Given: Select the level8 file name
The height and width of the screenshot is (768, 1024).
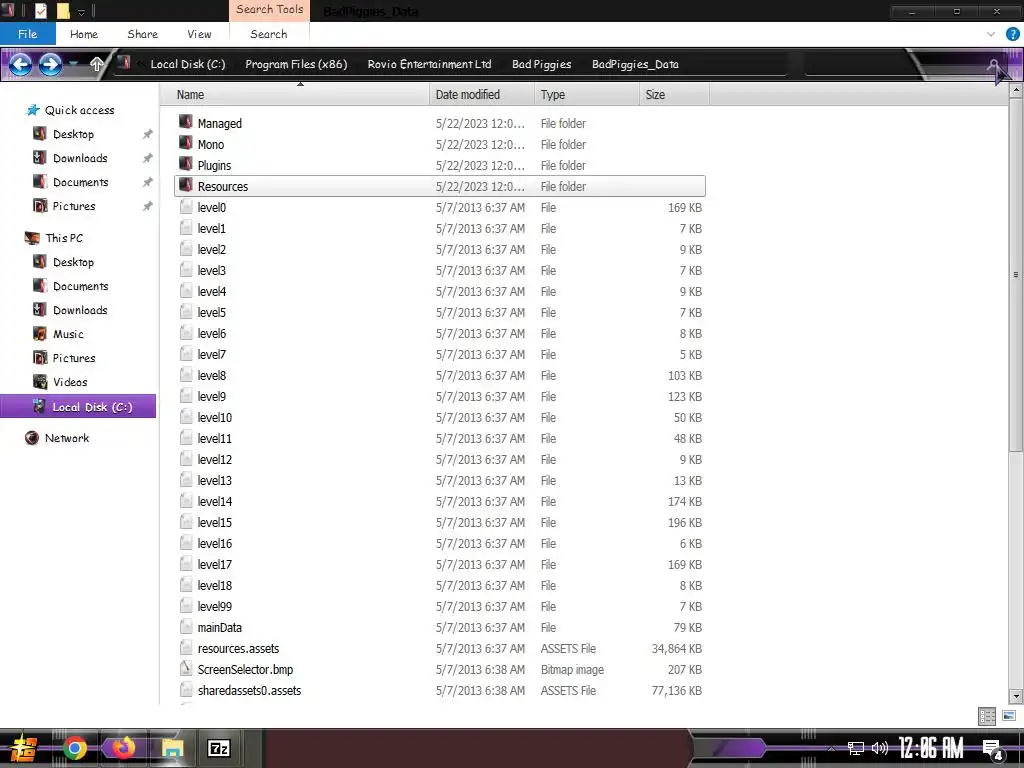Looking at the screenshot, I should (x=212, y=376).
